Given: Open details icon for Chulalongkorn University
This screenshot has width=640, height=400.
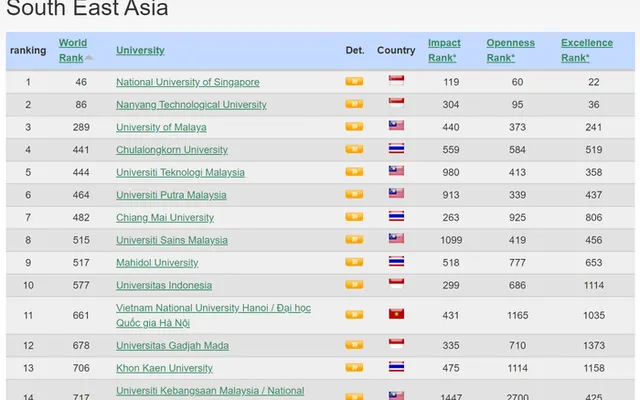Looking at the screenshot, I should (x=354, y=149).
